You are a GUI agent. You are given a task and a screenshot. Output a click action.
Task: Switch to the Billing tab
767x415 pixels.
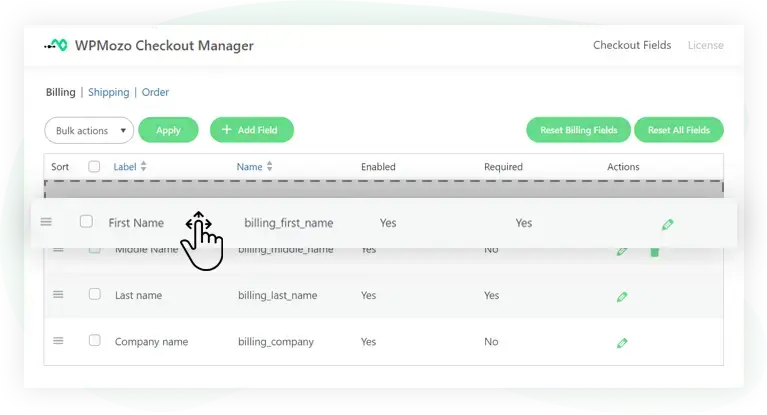point(61,92)
